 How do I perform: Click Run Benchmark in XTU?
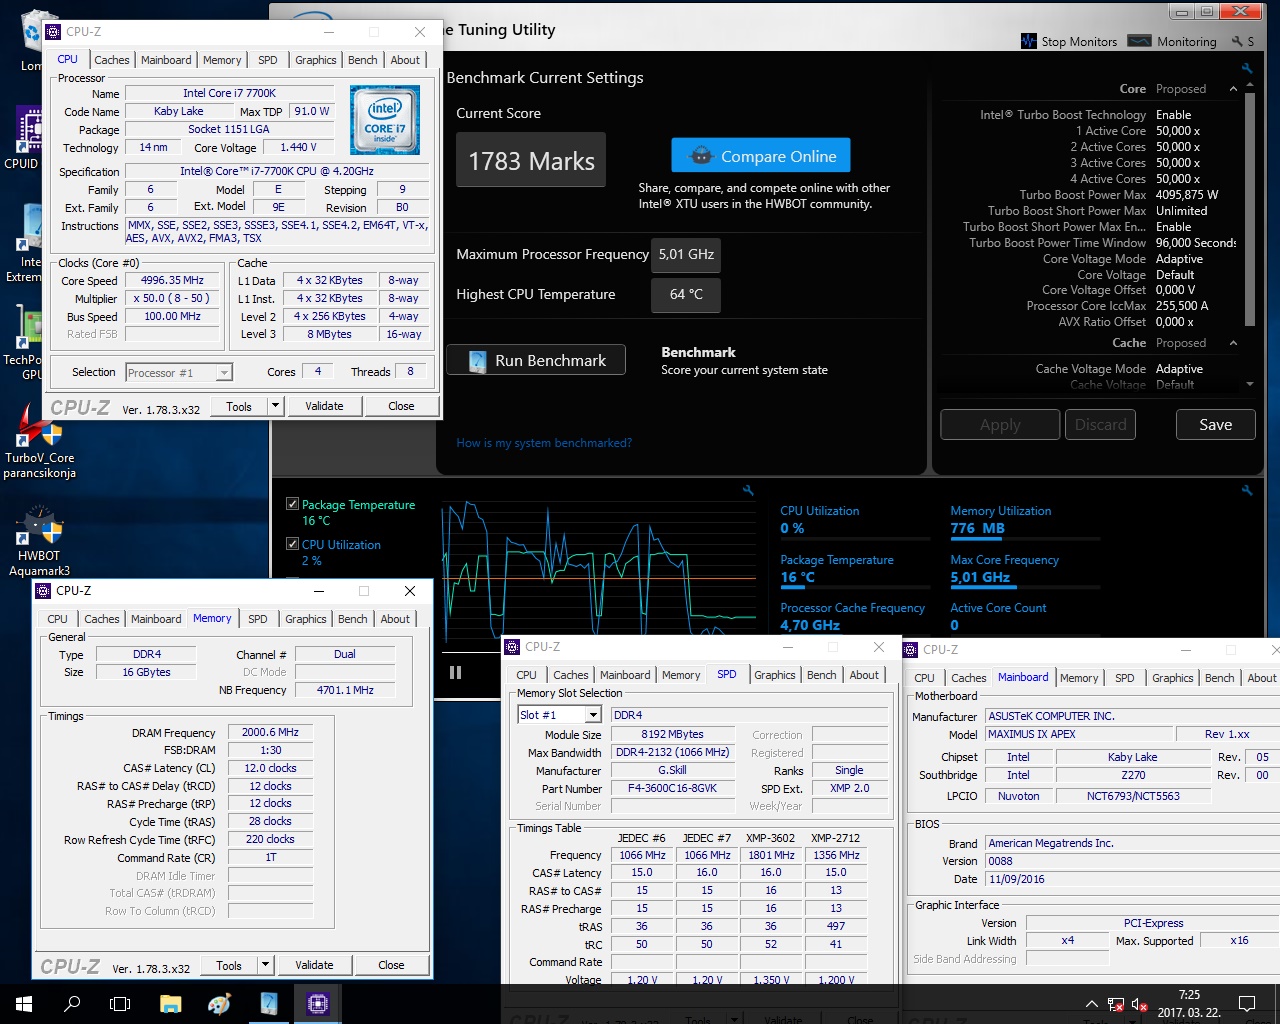(536, 360)
